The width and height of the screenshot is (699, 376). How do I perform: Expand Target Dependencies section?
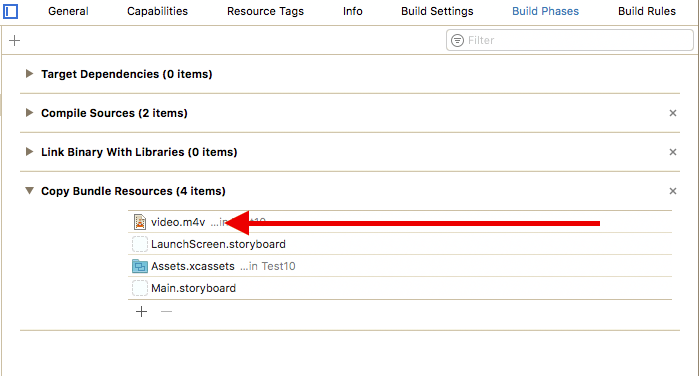(x=29, y=74)
